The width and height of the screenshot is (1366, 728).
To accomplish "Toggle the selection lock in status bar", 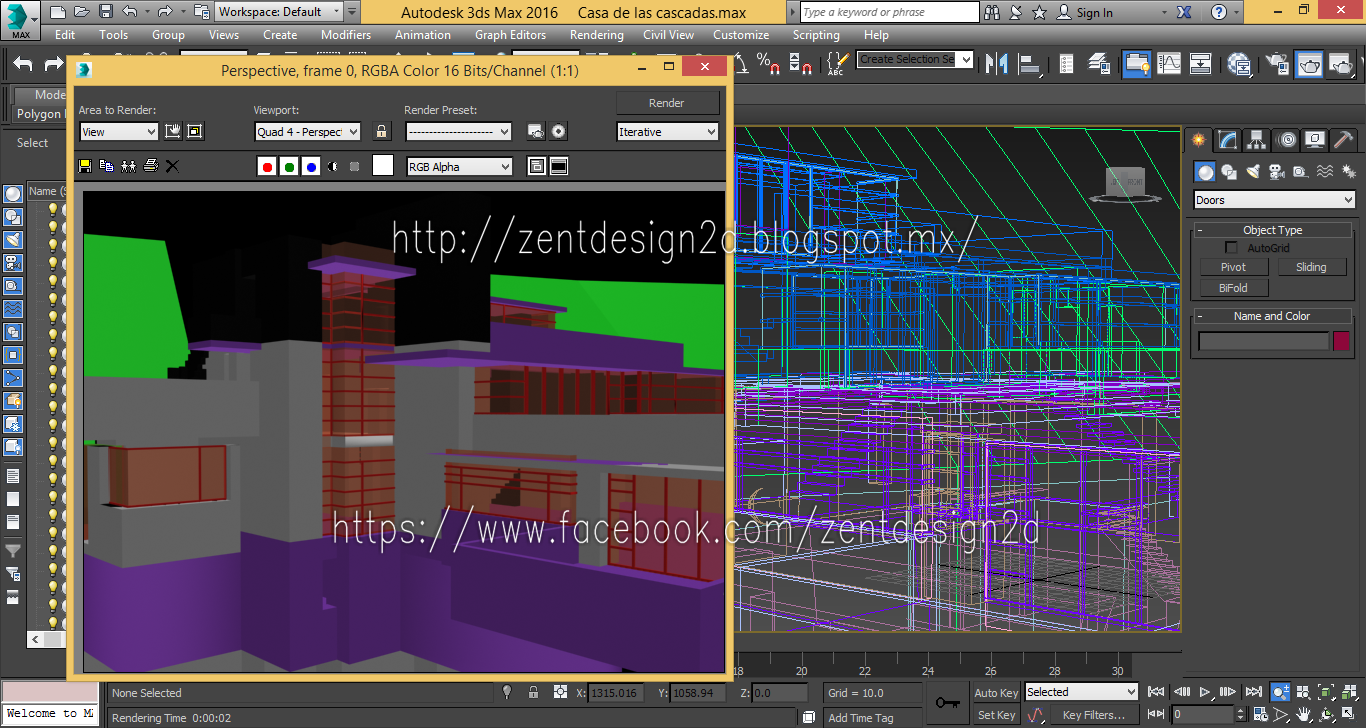I will 533,692.
